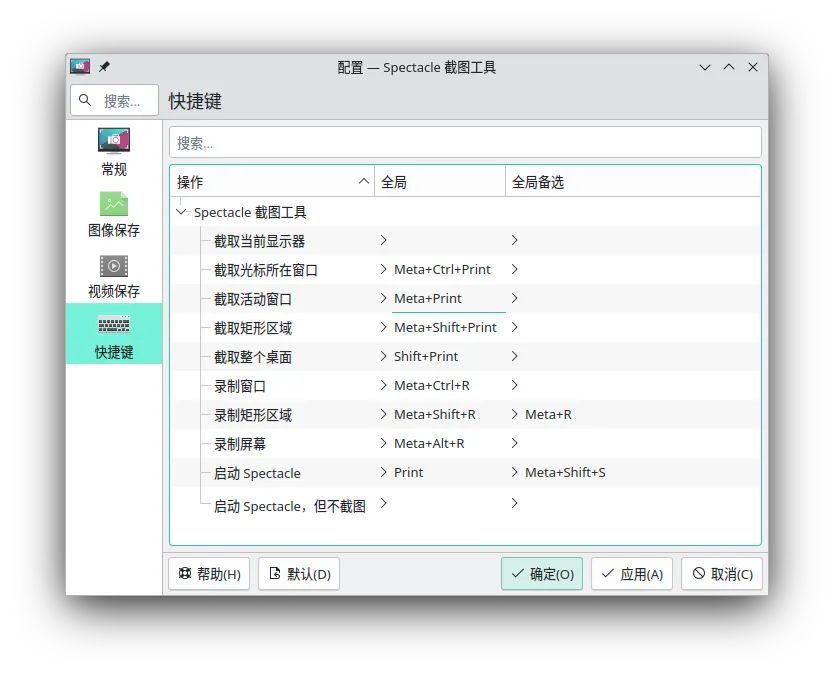Open the title bar dropdown arrow
The width and height of the screenshot is (835, 674).
[704, 66]
